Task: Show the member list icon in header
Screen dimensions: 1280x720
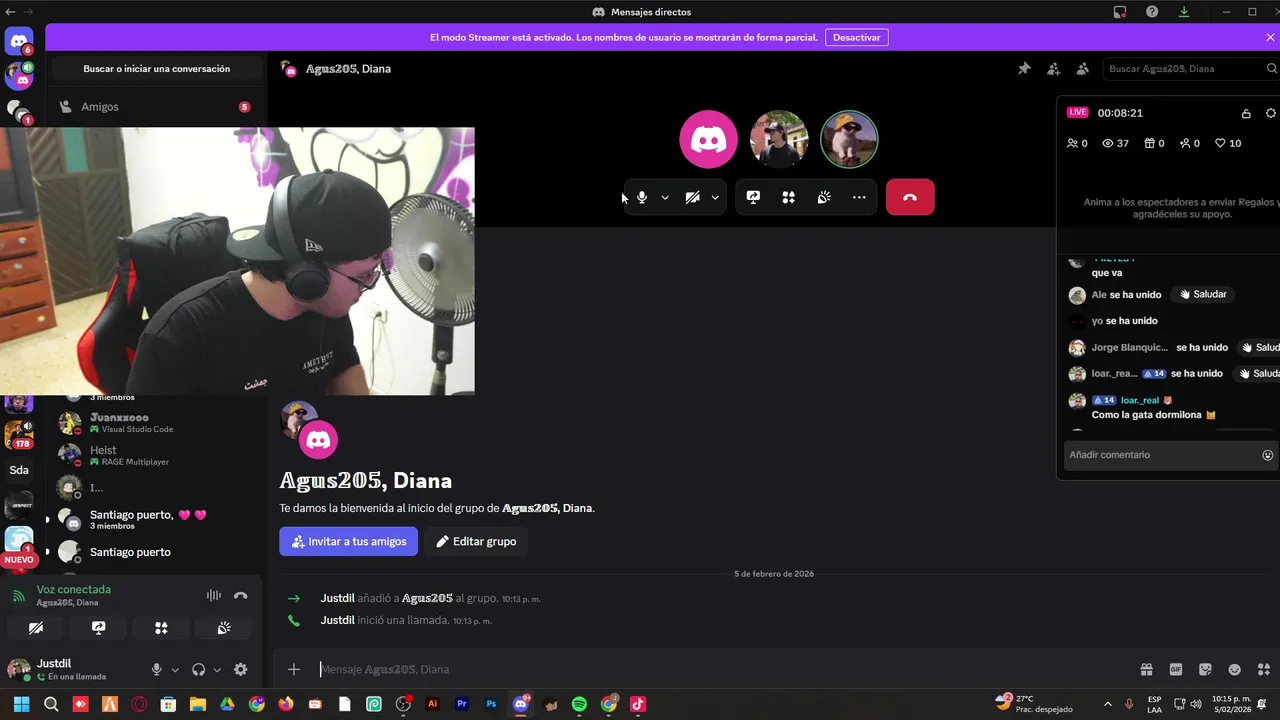Action: 1082,69
